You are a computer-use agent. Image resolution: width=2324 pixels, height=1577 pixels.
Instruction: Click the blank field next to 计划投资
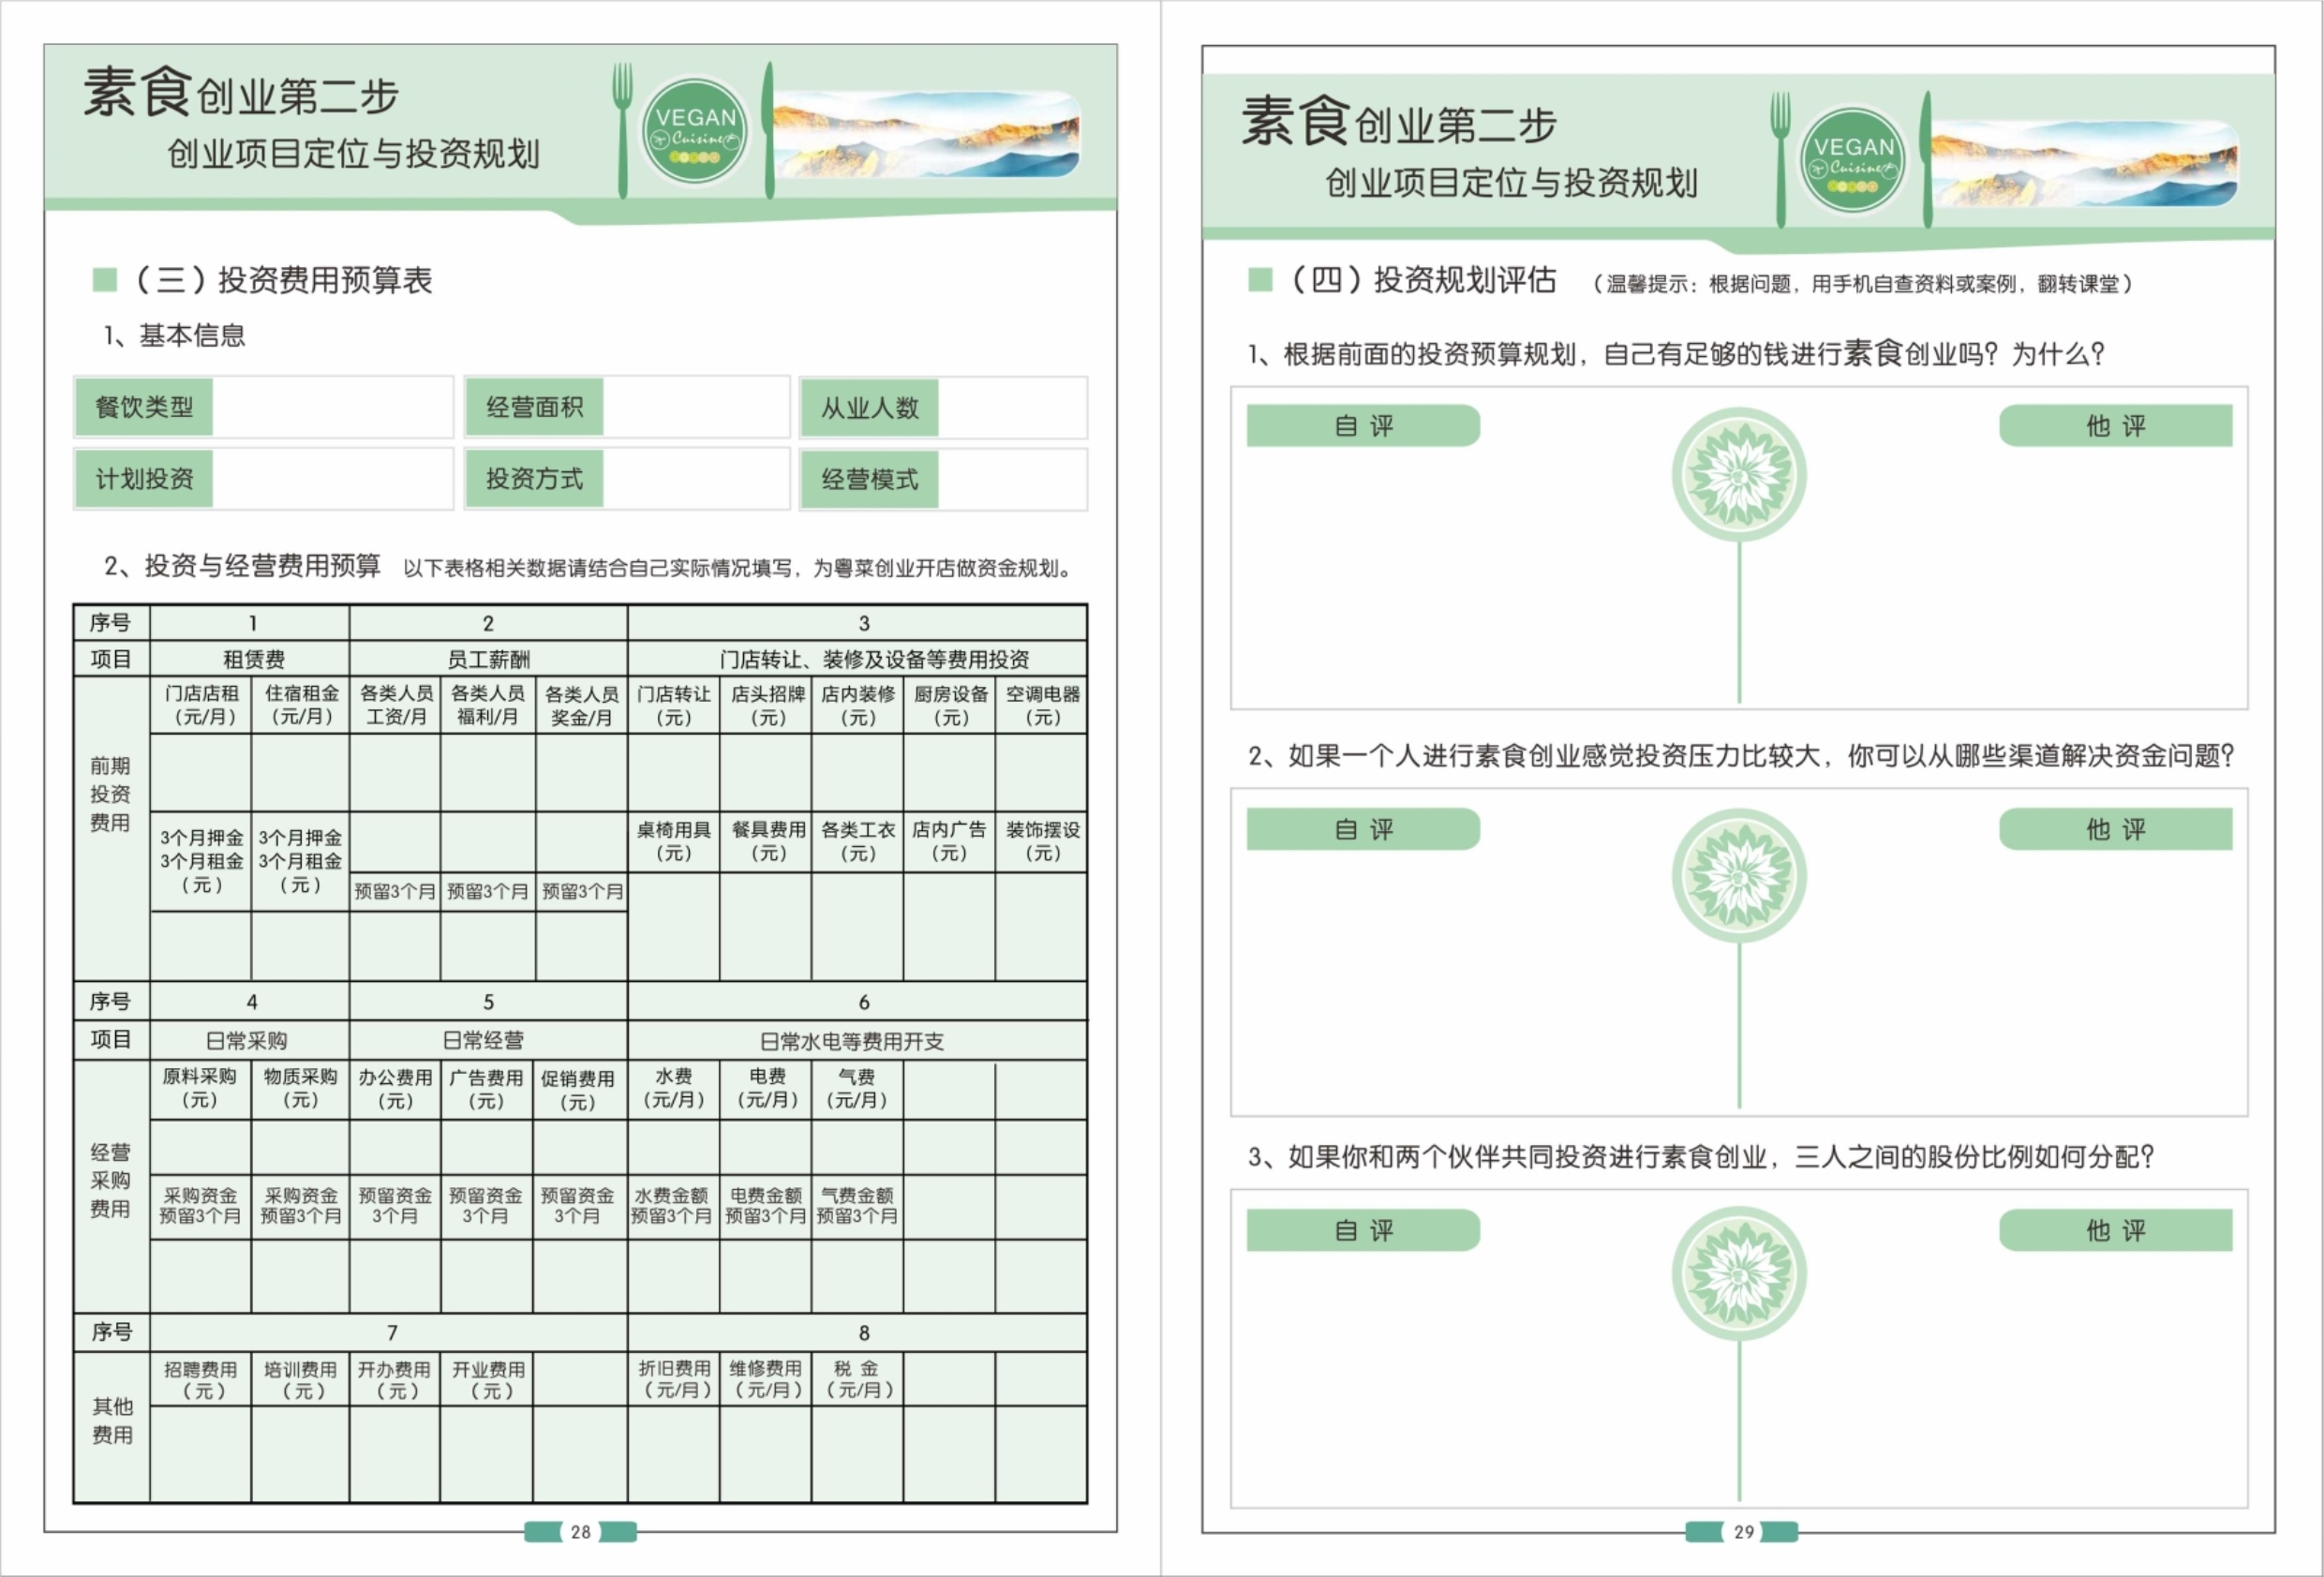[331, 479]
